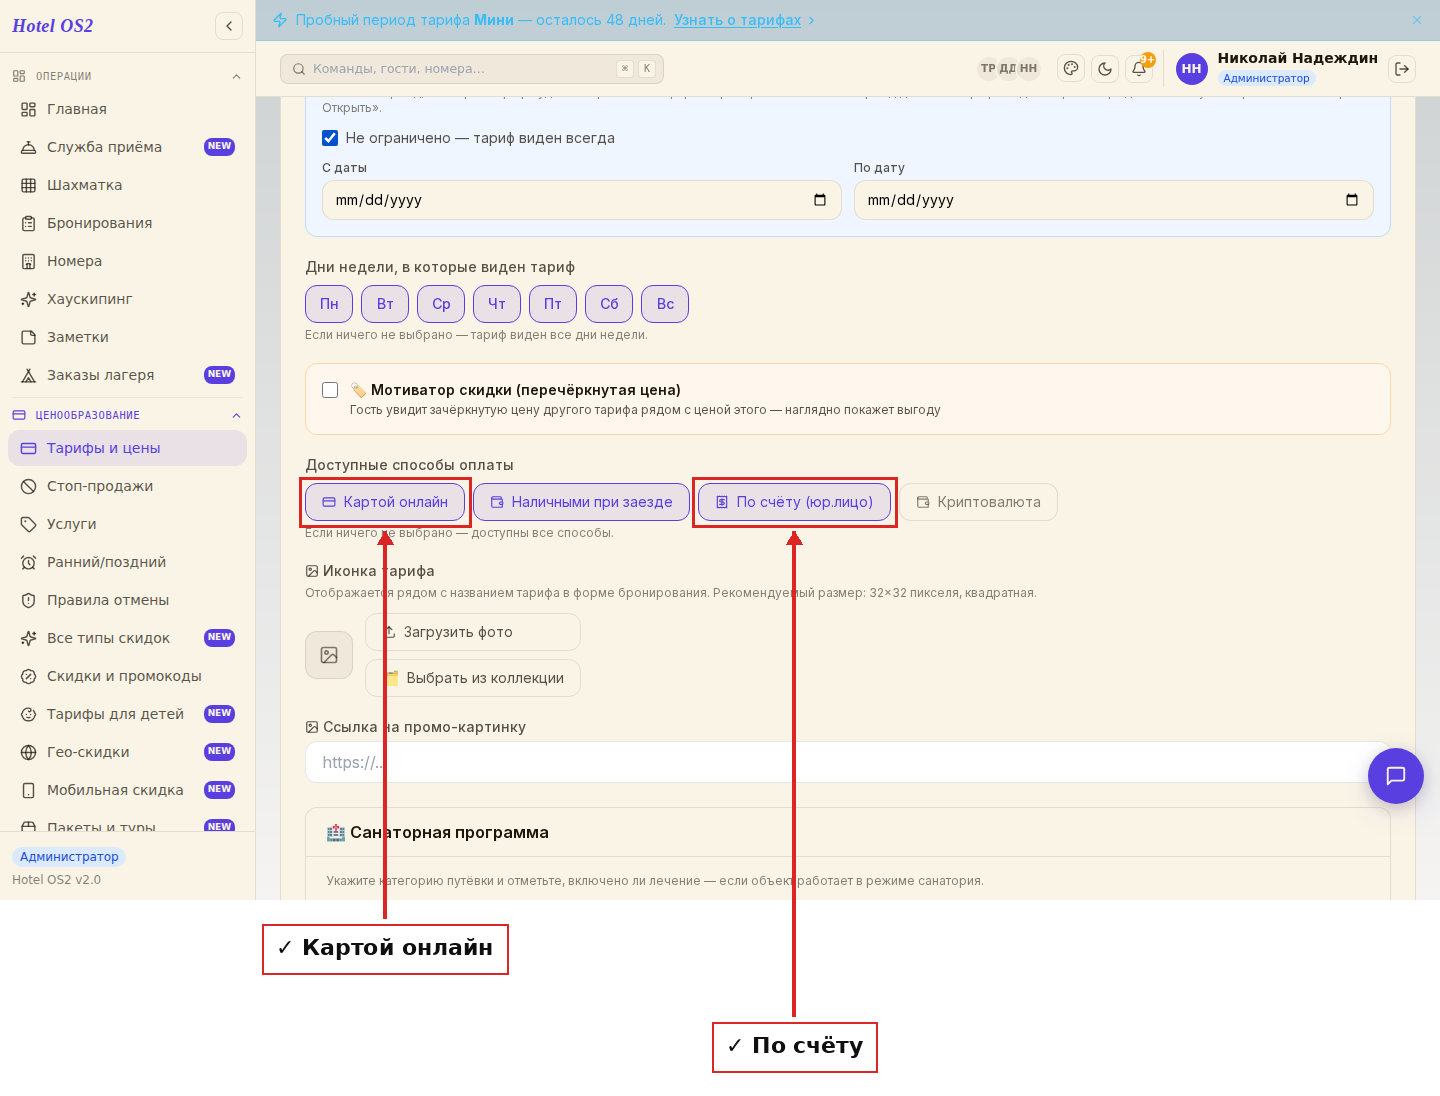
Task: Enable Мотиватор скидки checkbox
Action: [330, 390]
